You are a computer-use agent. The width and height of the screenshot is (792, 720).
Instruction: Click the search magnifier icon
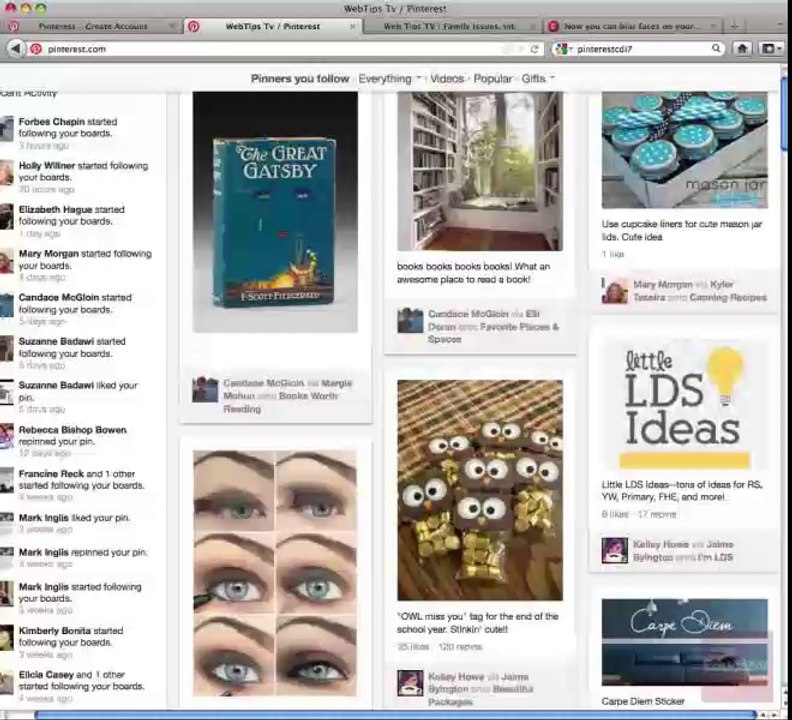click(x=716, y=49)
